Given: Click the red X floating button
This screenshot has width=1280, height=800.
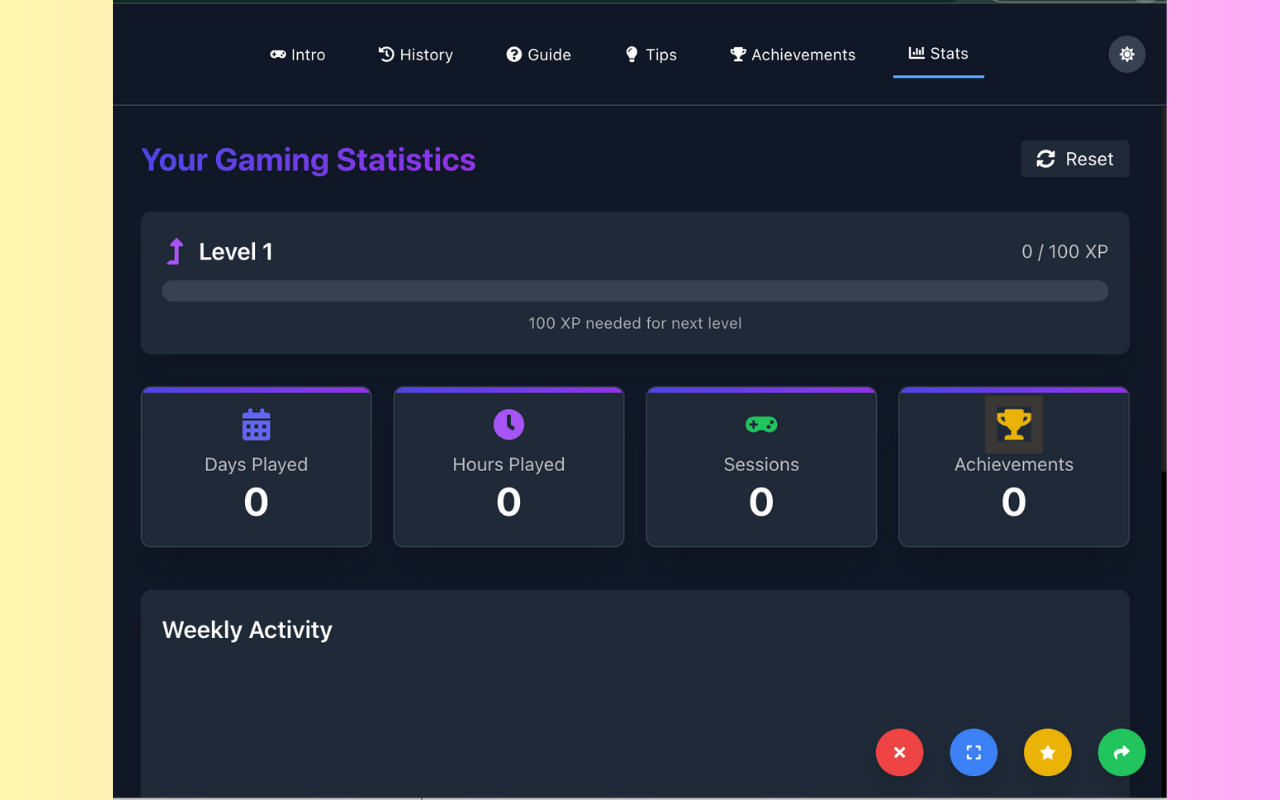Looking at the screenshot, I should coord(899,753).
